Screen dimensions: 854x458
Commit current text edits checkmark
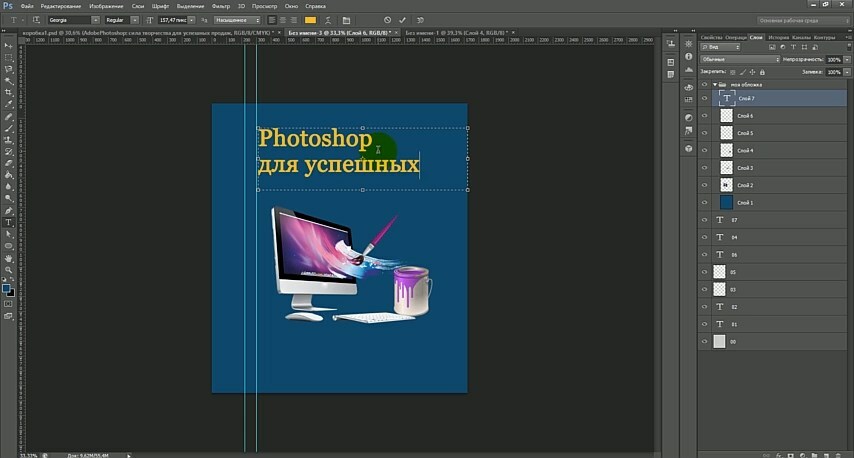coord(402,20)
